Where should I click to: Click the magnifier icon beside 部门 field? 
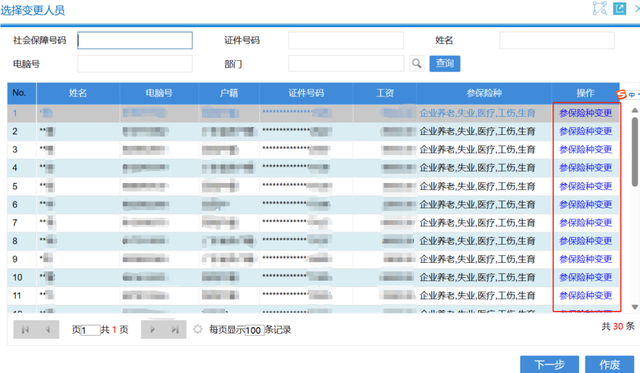(x=416, y=63)
